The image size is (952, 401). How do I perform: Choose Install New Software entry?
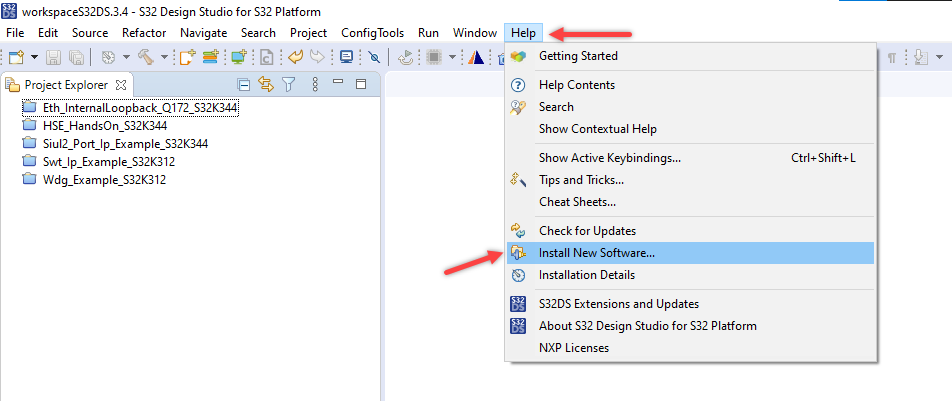690,253
